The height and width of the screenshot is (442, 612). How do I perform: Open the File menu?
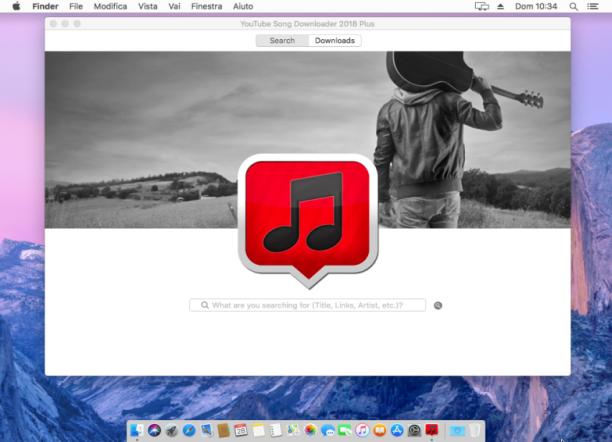tap(76, 6)
